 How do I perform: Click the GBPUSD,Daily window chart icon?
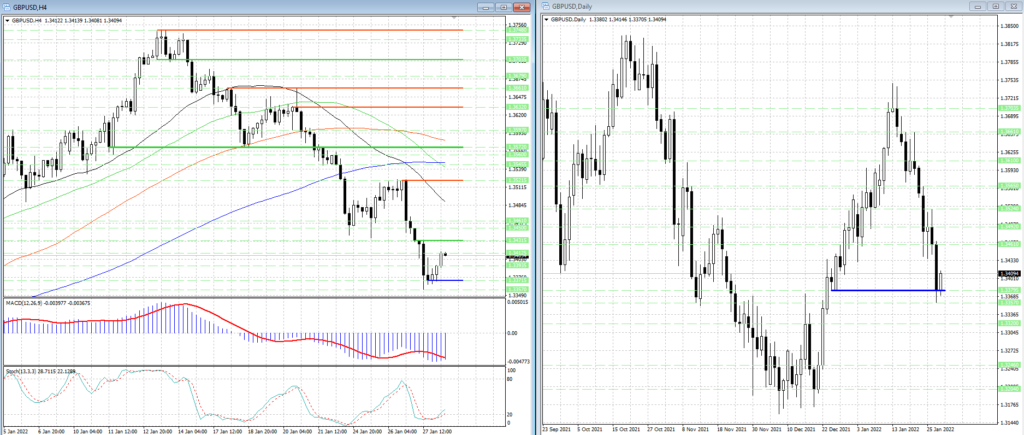point(546,6)
